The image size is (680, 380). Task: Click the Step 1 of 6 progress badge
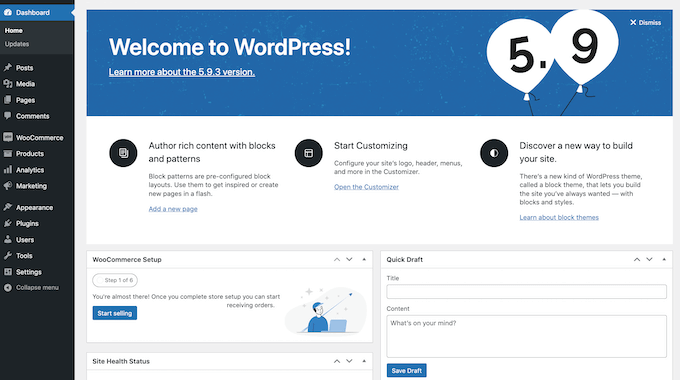coord(115,280)
